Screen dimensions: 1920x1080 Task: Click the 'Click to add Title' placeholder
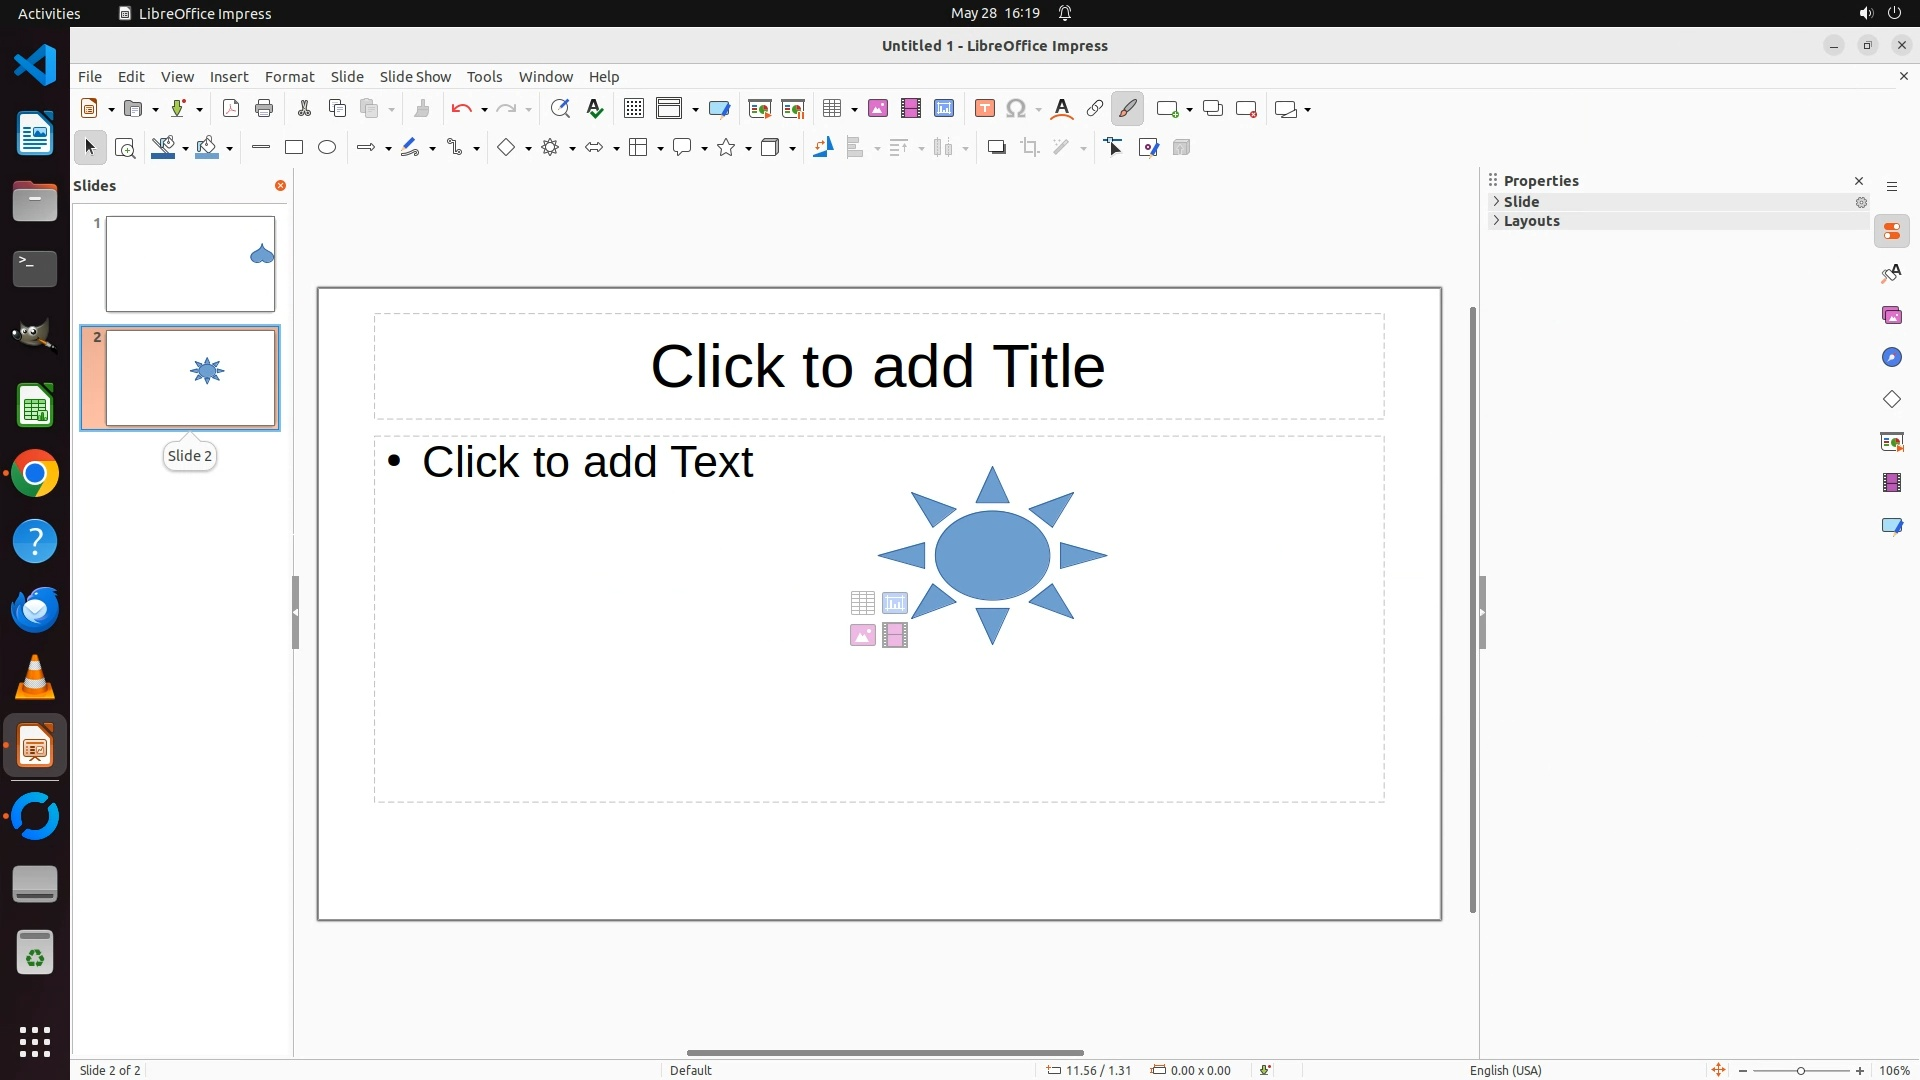click(x=878, y=366)
